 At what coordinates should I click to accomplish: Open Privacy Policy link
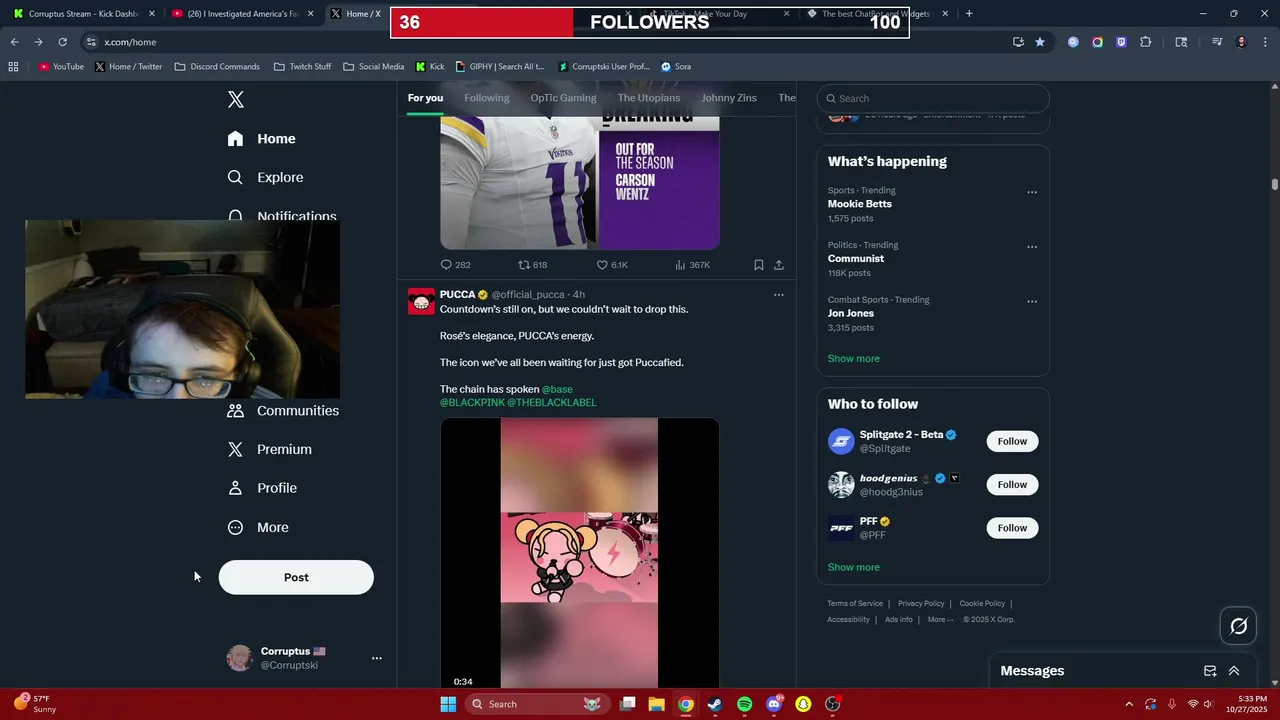(921, 603)
